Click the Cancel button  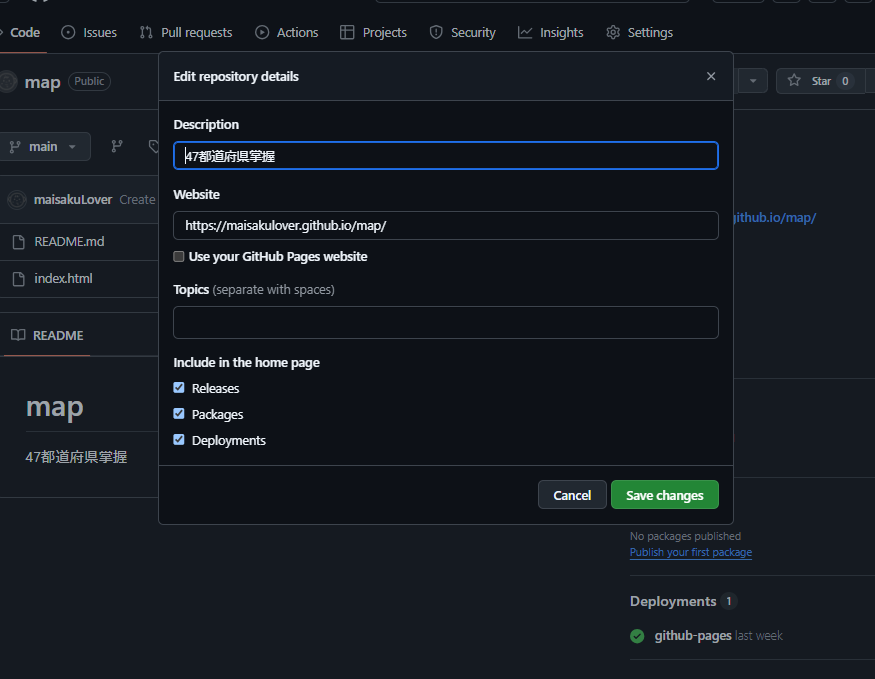pyautogui.click(x=572, y=495)
